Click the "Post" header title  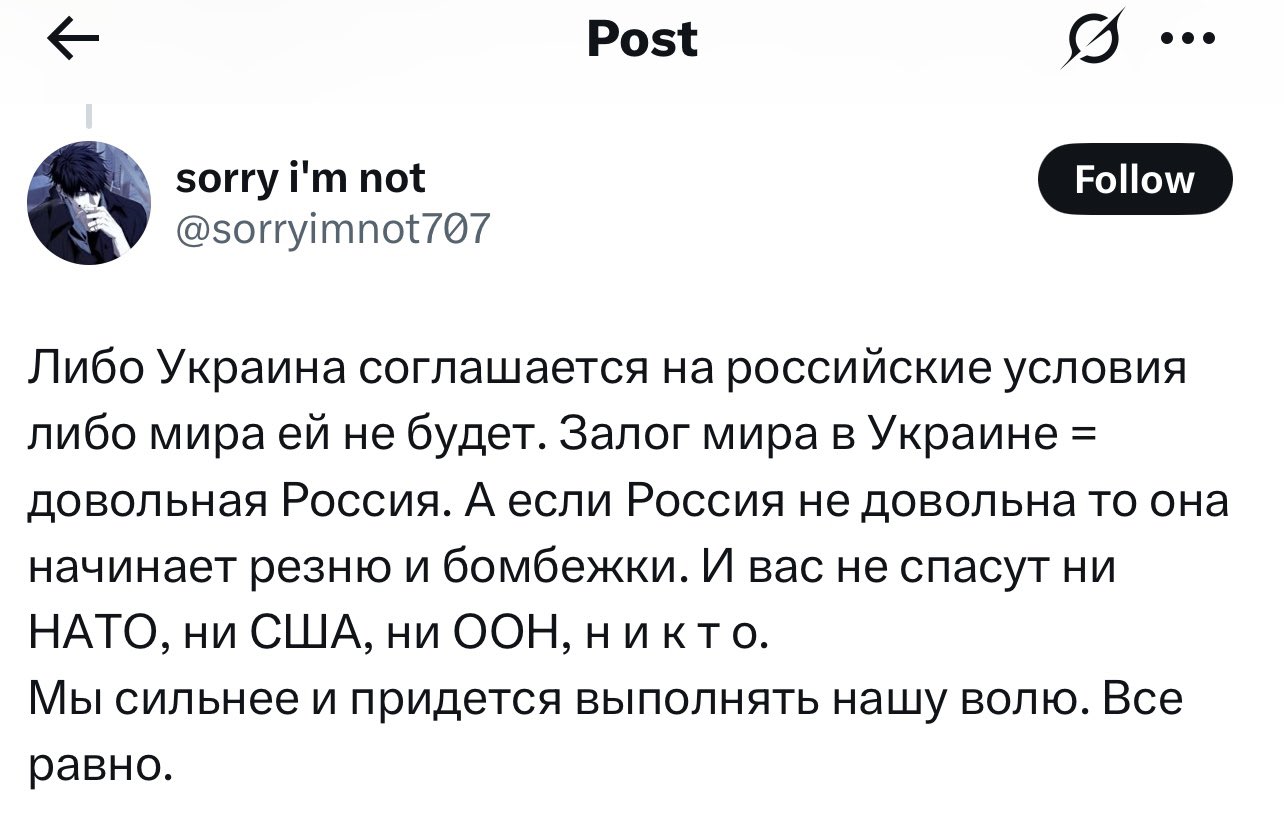[642, 39]
